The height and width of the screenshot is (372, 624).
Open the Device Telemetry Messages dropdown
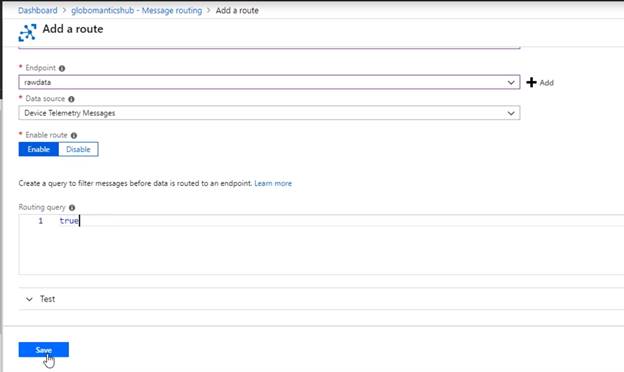pos(269,113)
